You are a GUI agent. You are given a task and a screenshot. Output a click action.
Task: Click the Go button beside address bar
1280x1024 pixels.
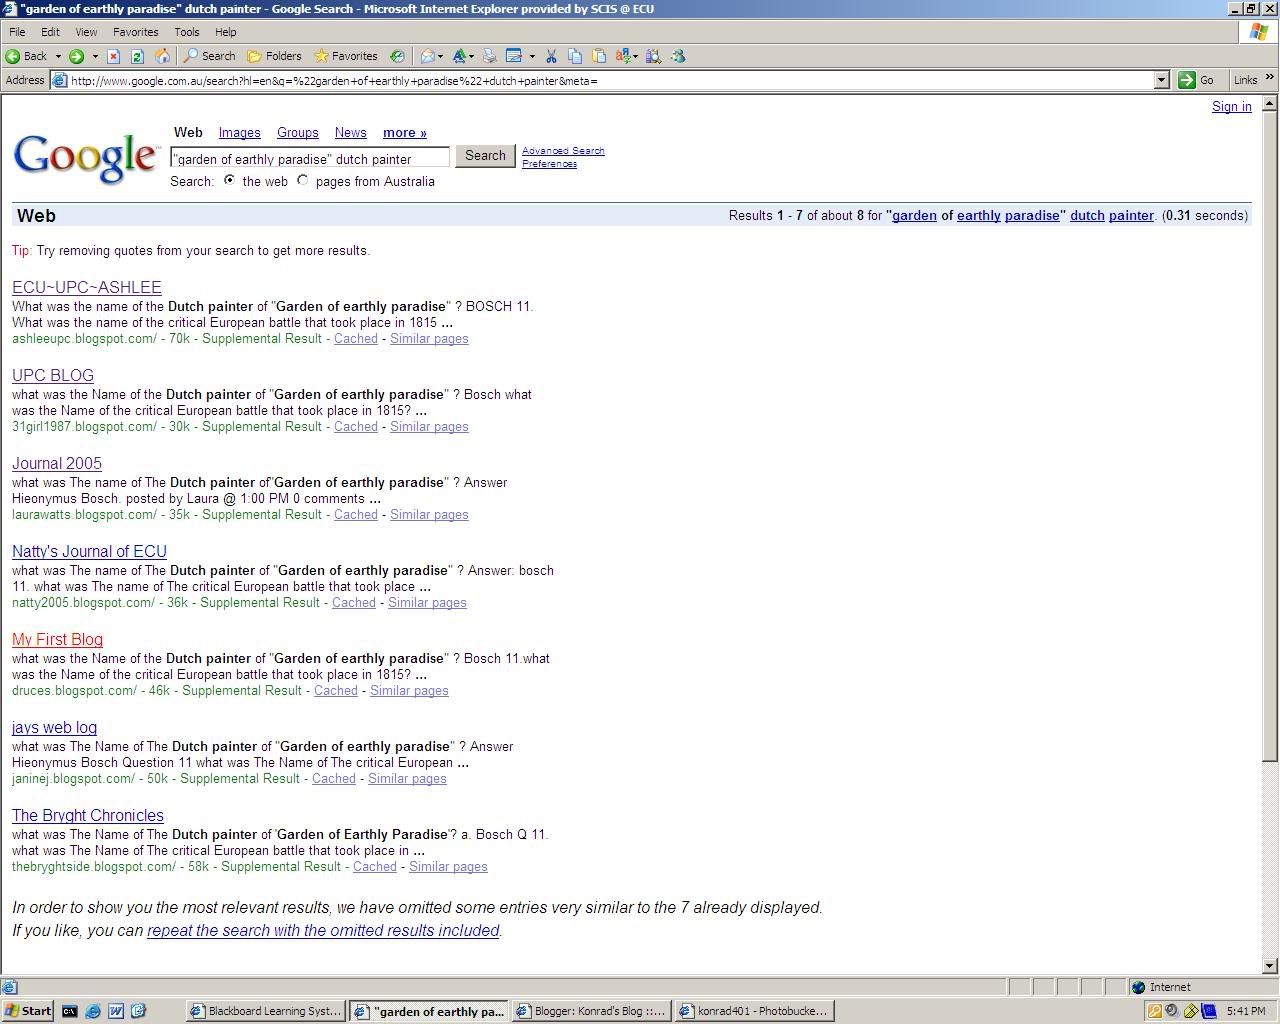(1197, 80)
